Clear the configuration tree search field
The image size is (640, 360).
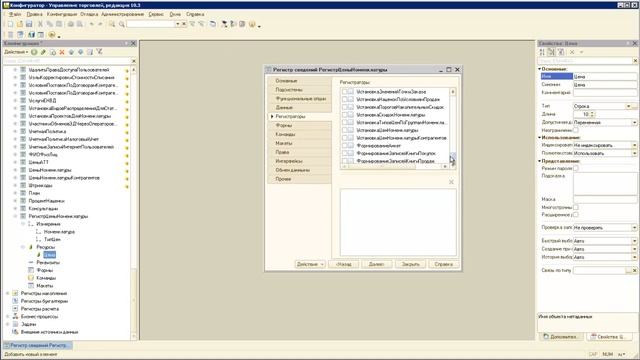coord(133,61)
